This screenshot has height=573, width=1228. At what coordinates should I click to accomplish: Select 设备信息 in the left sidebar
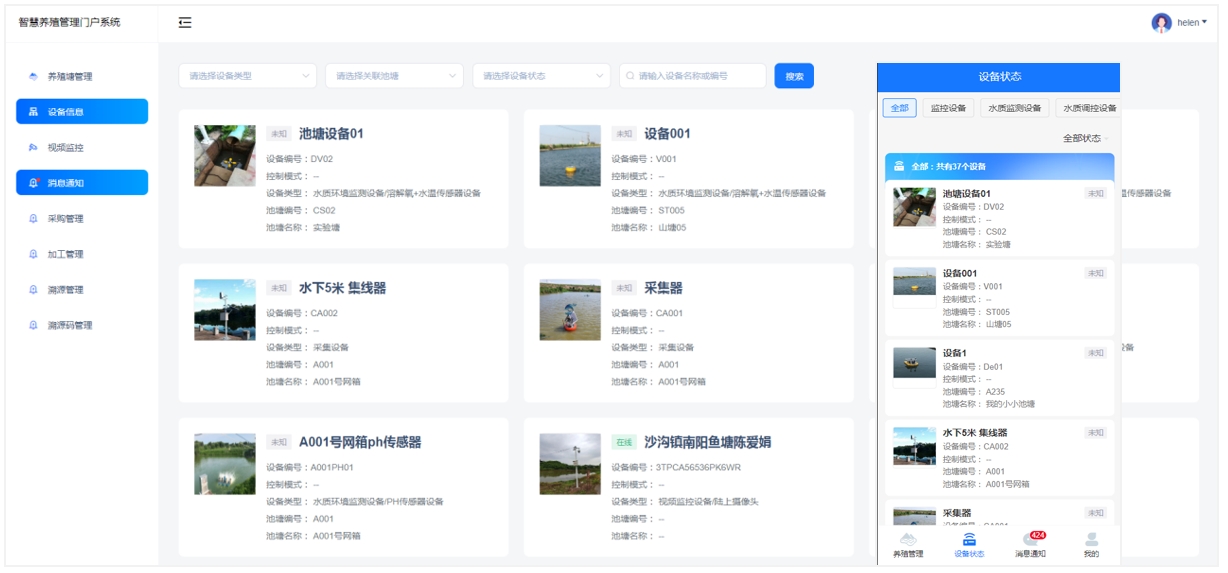click(x=82, y=112)
